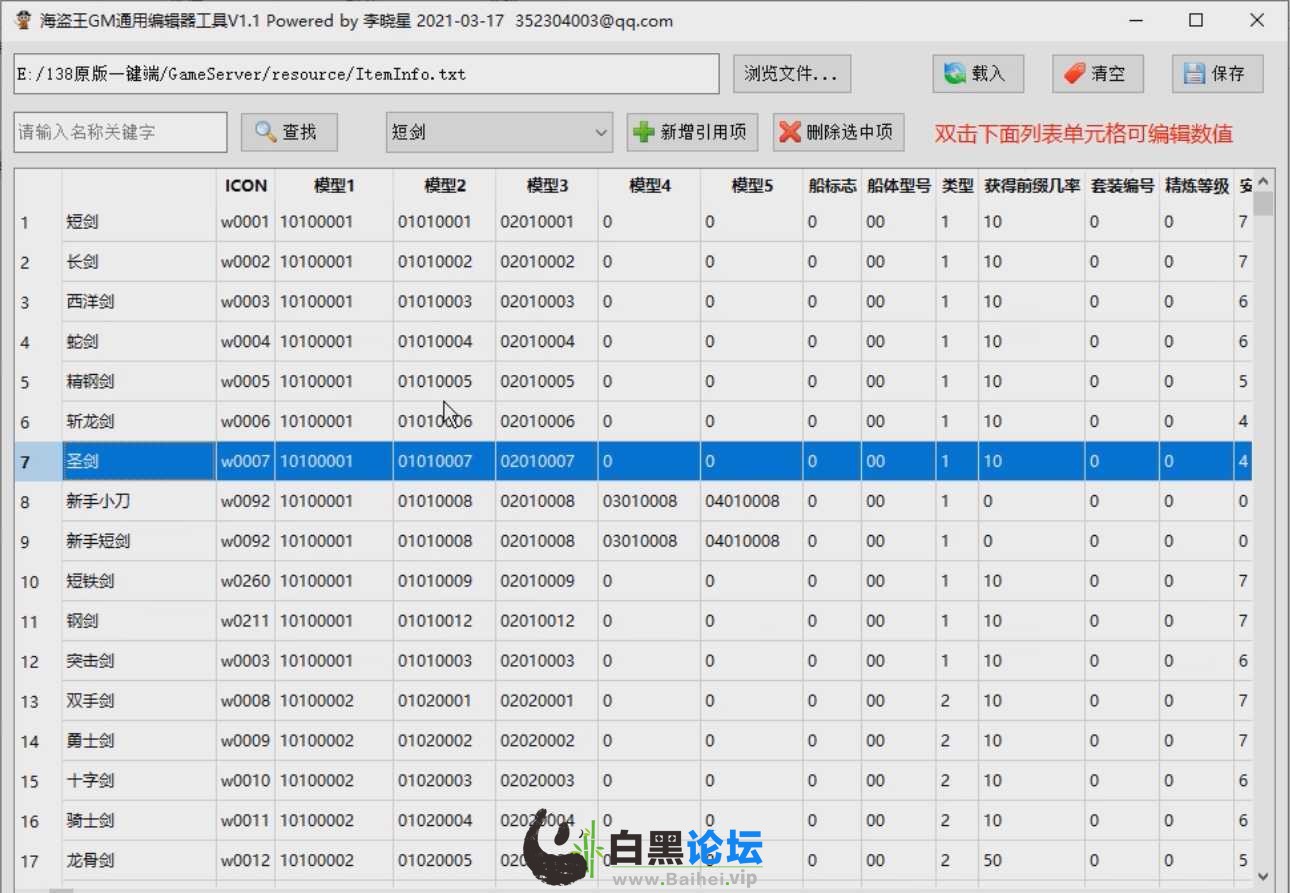Select the 斩龙剑 row name cell

tap(139, 422)
